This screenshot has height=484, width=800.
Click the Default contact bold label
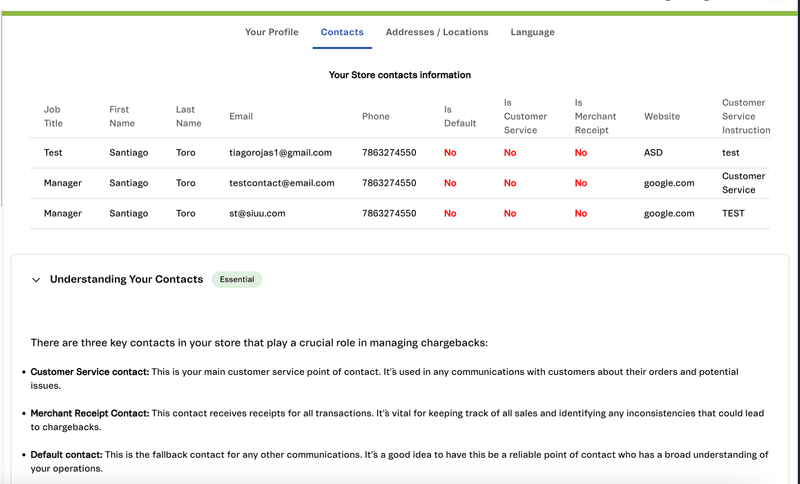pos(66,454)
